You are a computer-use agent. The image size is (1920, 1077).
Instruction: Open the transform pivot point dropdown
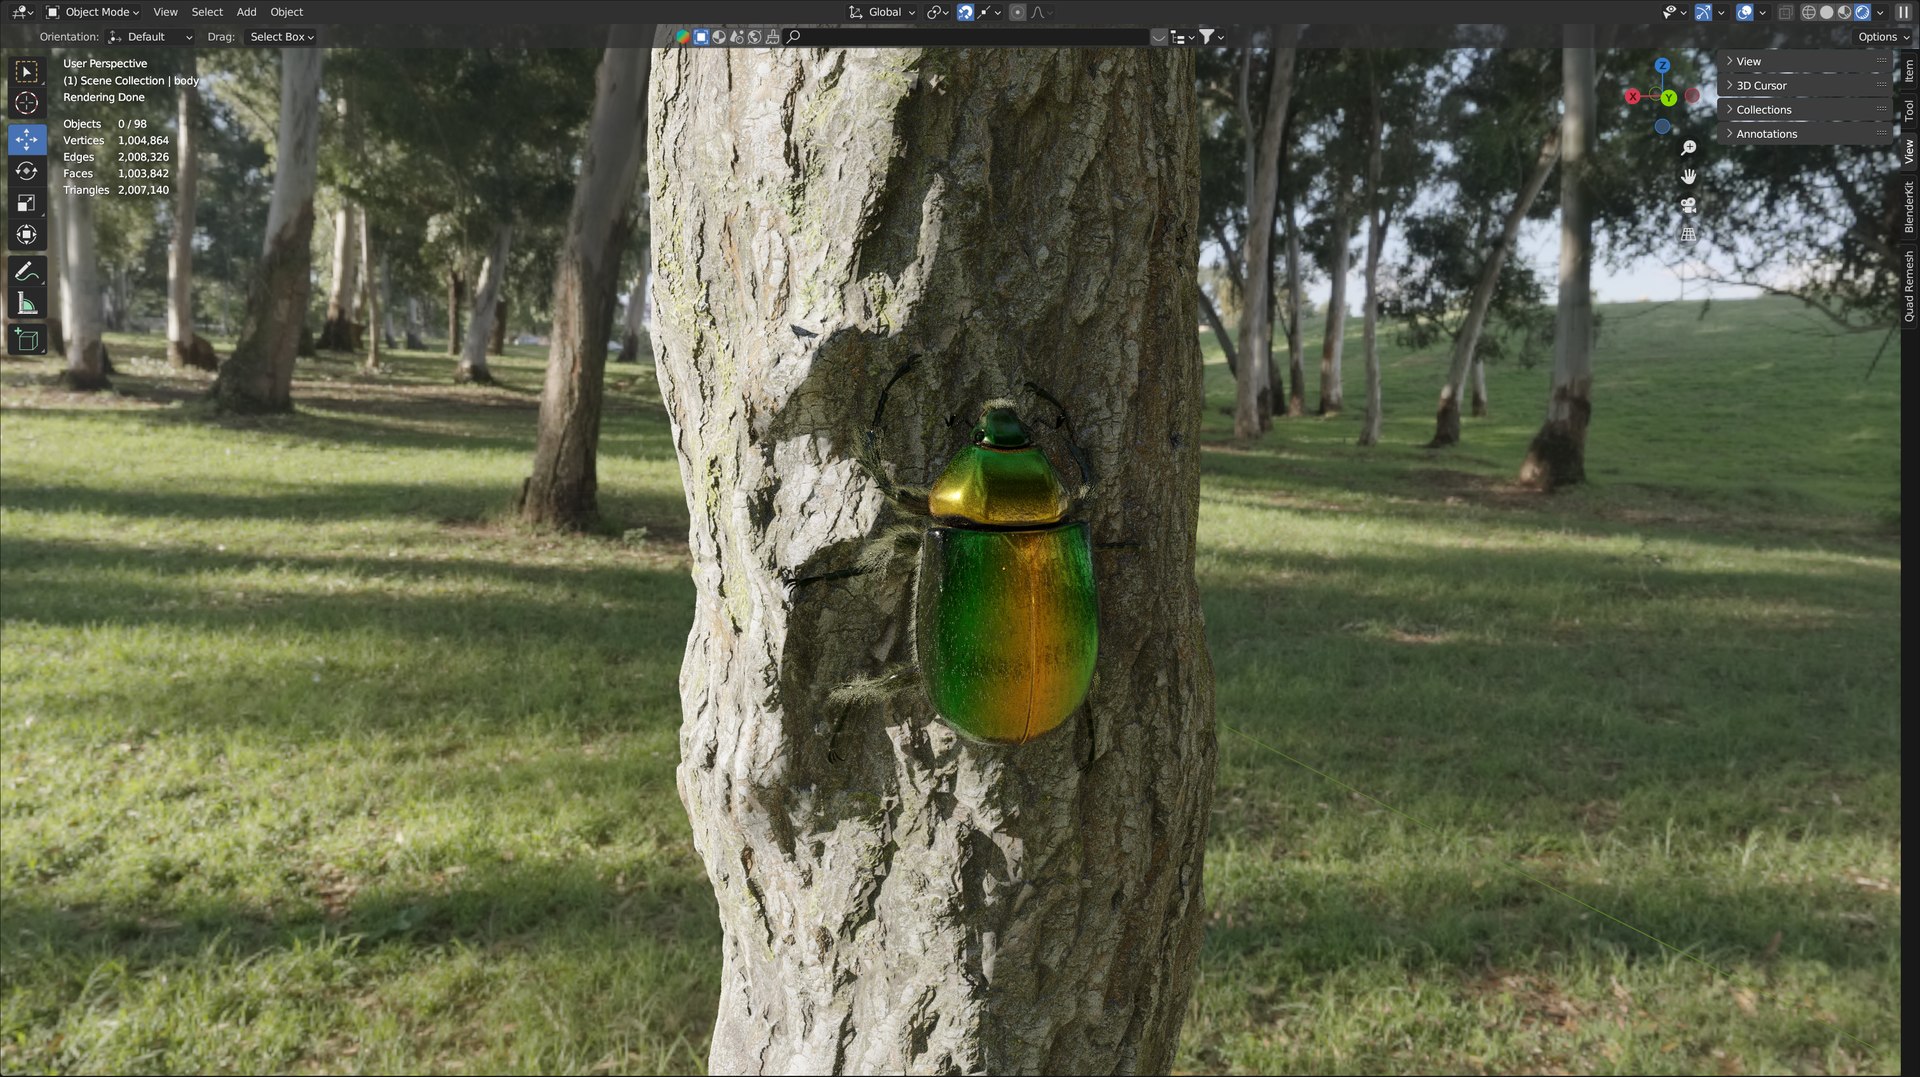(x=937, y=12)
